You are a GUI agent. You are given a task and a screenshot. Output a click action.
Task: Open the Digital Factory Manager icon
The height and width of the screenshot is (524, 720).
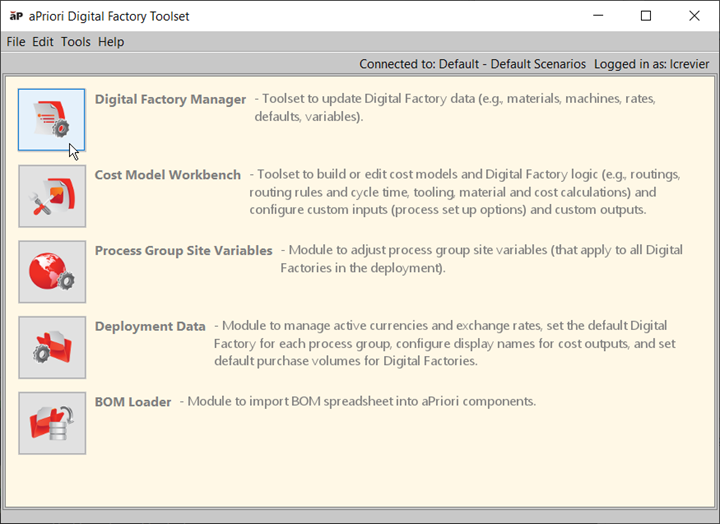52,120
